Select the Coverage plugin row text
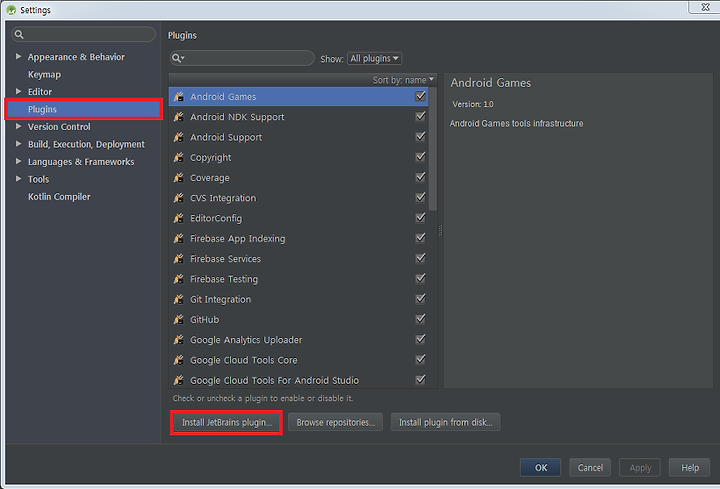 click(209, 178)
